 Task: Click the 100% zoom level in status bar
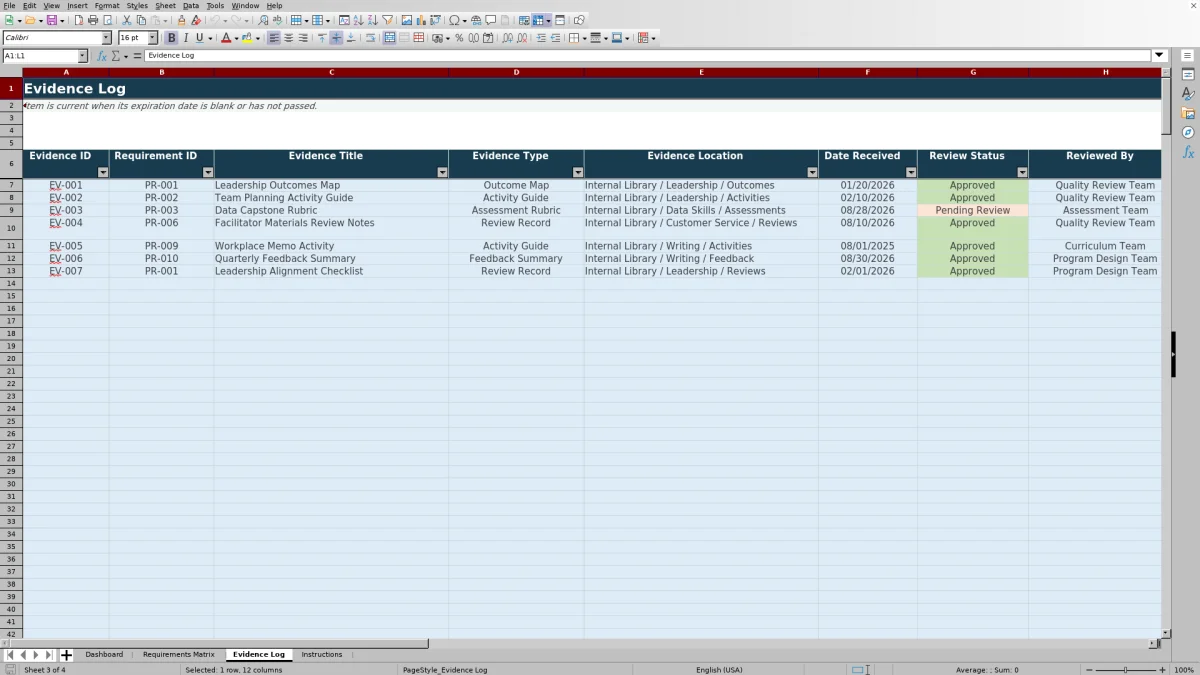click(1184, 670)
